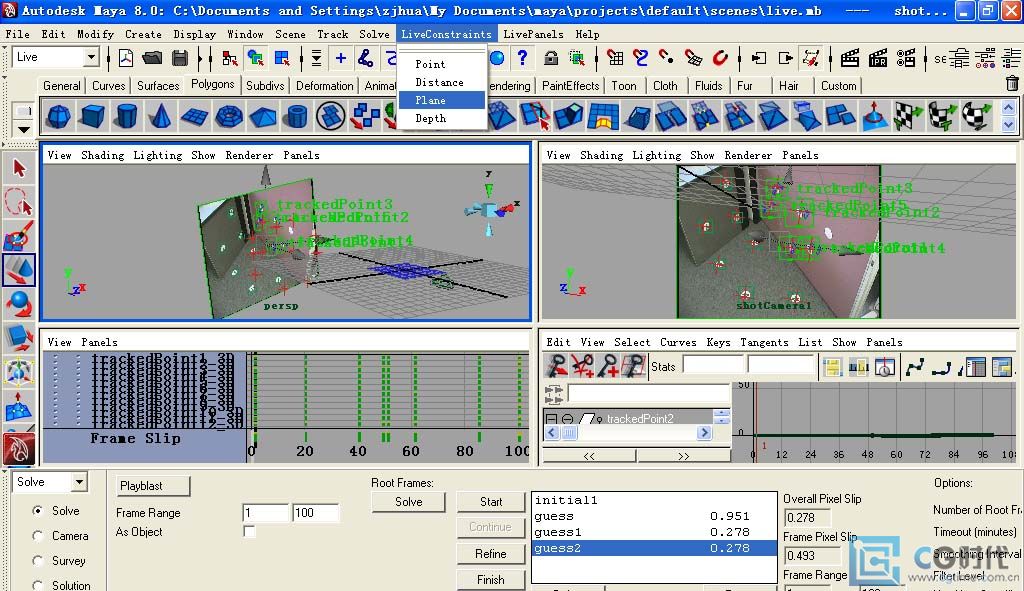Screen dimensions: 1024x591
Task: Enable Snap to grids magnet icon
Action: [615, 58]
